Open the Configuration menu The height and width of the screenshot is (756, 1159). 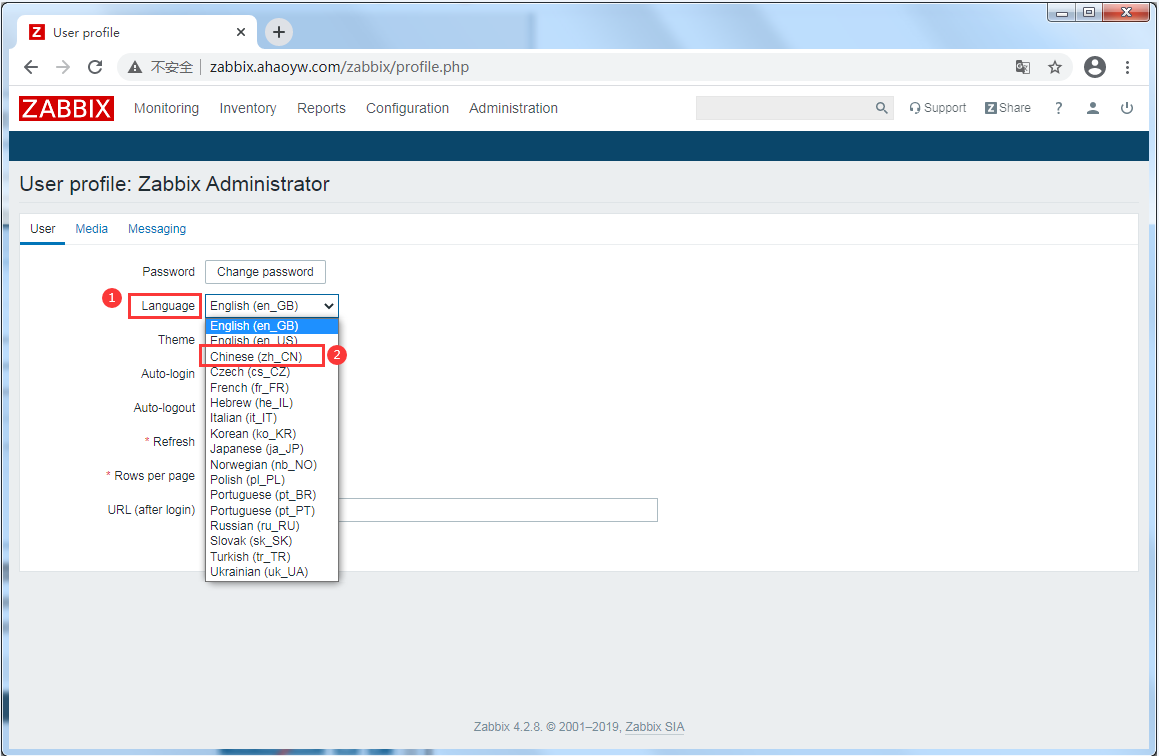coord(407,108)
